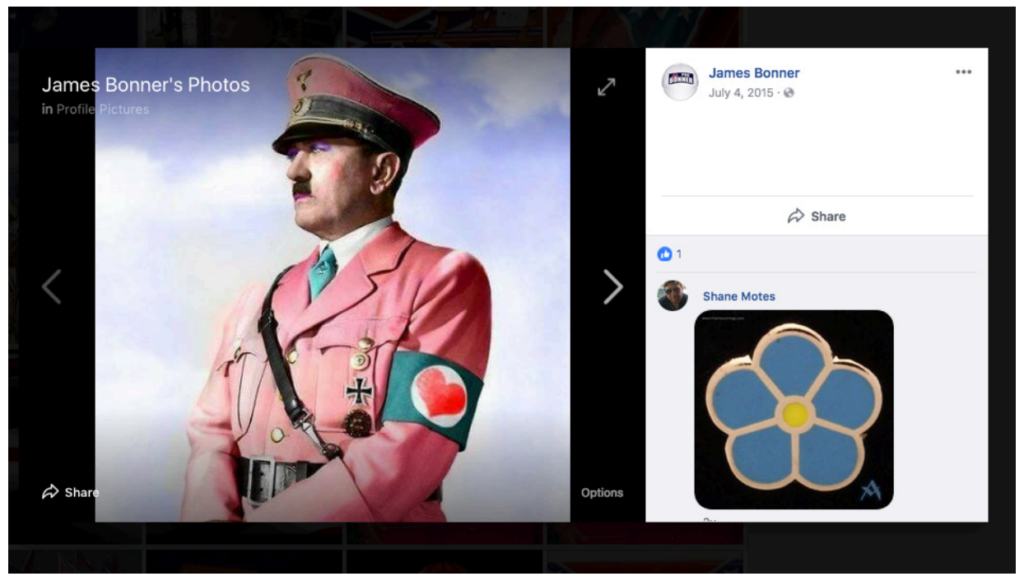This screenshot has height=581, width=1024.
Task: Open the blue flower comment image
Action: coord(793,409)
